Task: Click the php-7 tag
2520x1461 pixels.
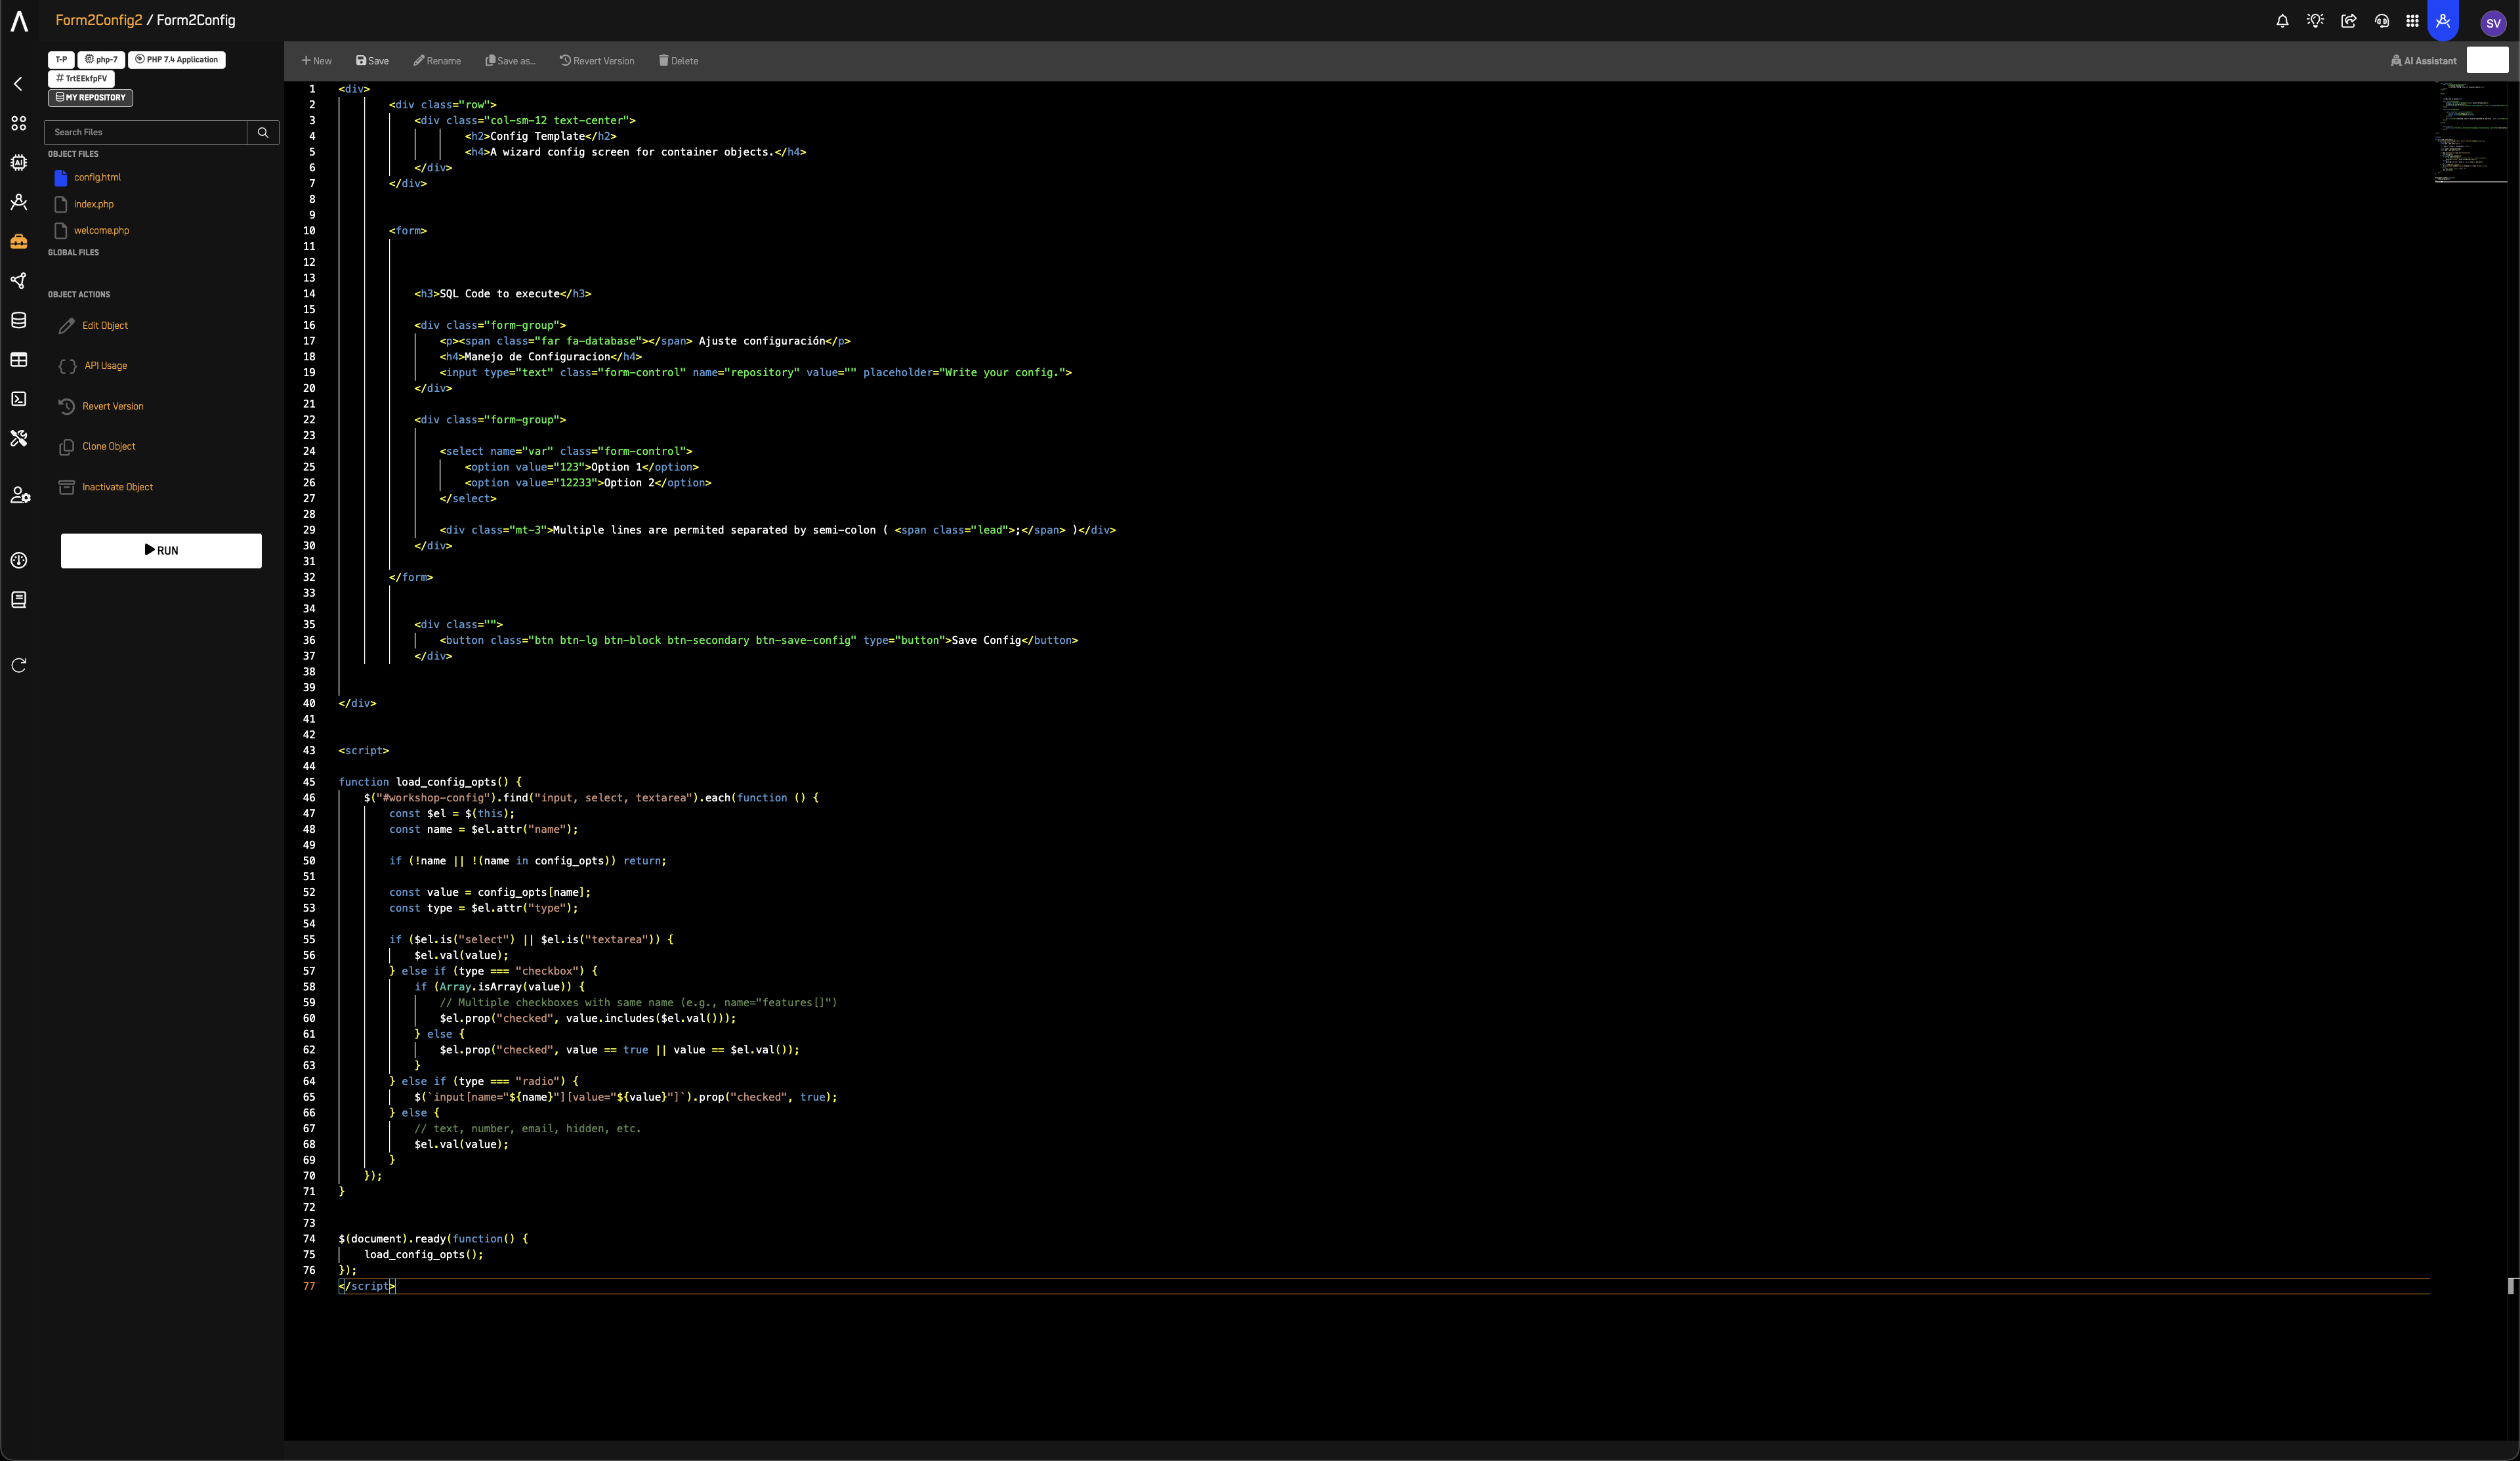Action: point(101,60)
